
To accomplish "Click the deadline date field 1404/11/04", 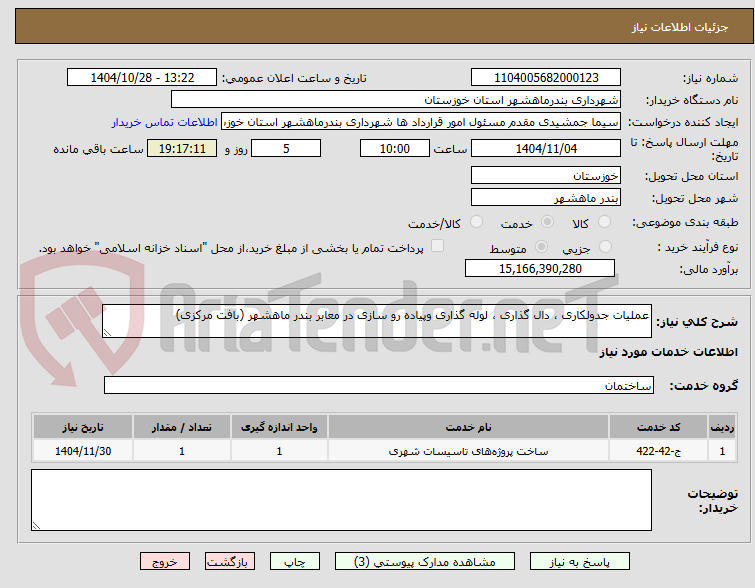I will [546, 148].
